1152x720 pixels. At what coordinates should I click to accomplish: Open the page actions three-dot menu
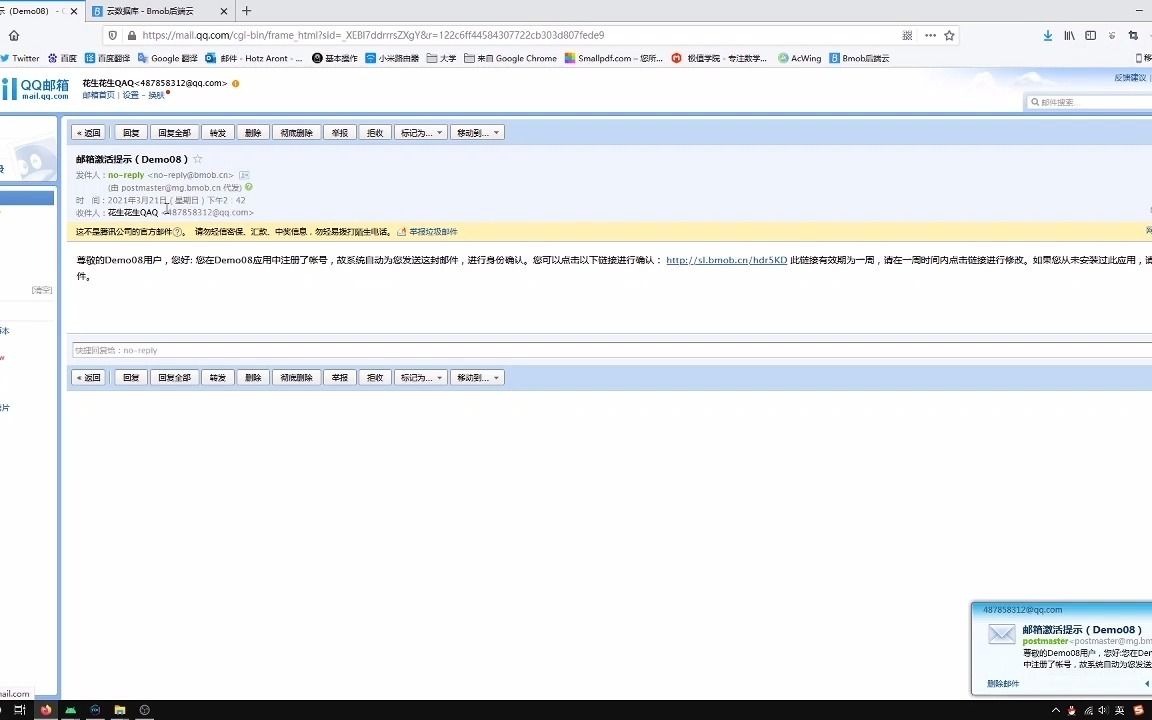(930, 35)
